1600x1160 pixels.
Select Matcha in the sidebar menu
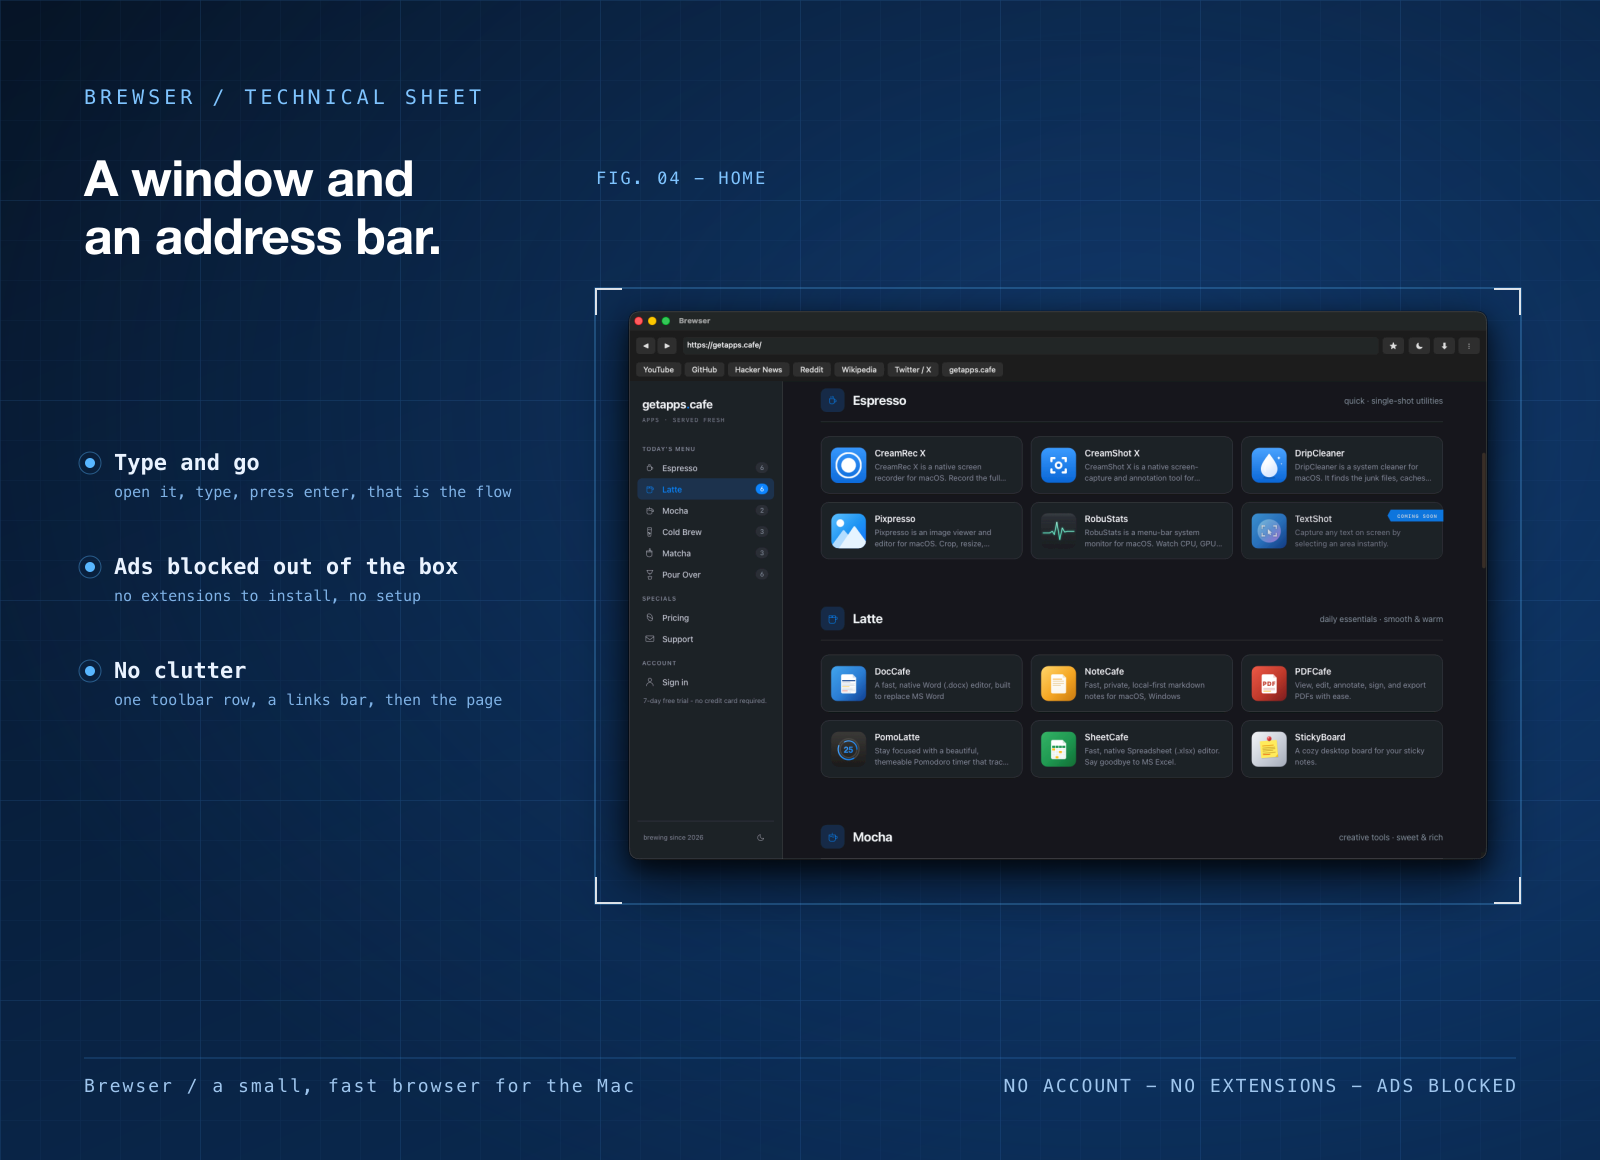point(706,554)
